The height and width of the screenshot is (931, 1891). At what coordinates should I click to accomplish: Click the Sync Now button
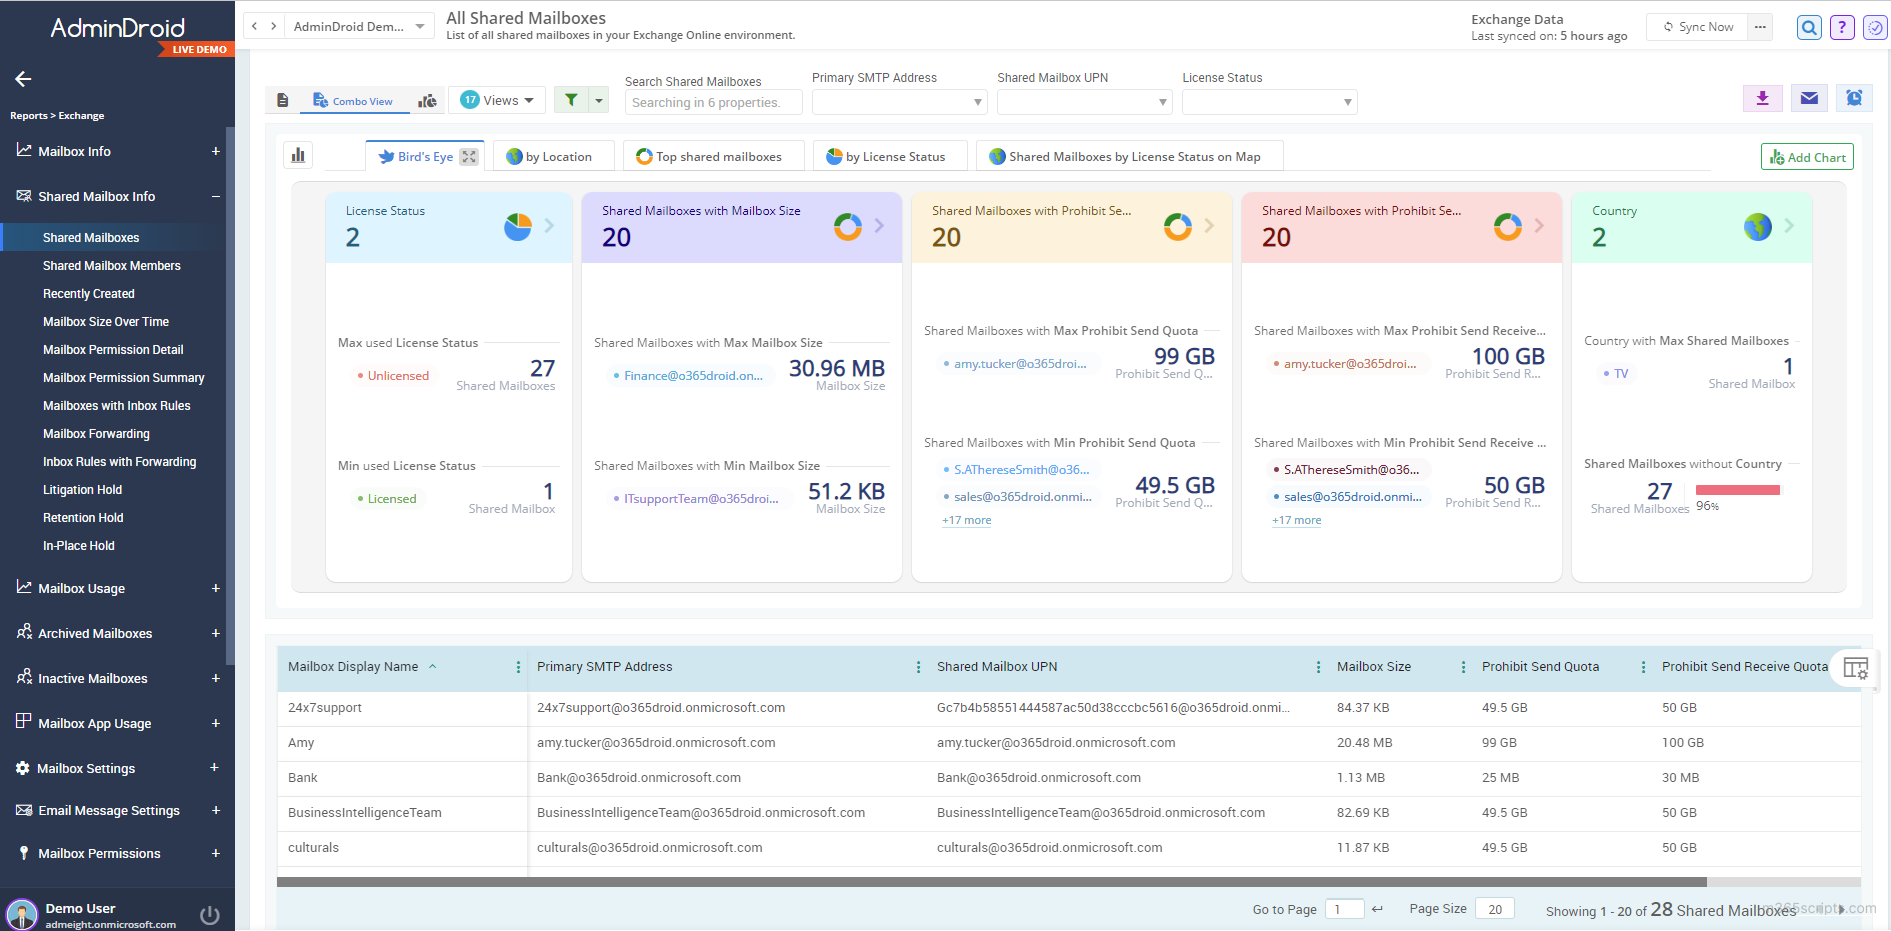(1697, 27)
